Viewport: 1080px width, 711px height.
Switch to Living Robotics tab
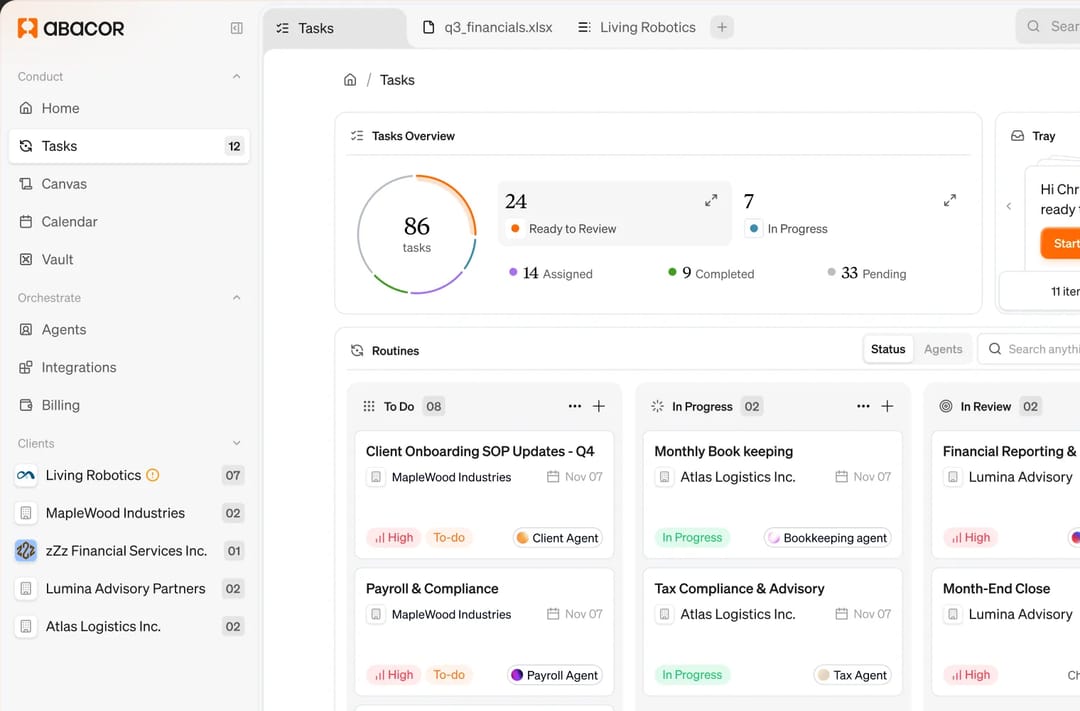pos(636,28)
